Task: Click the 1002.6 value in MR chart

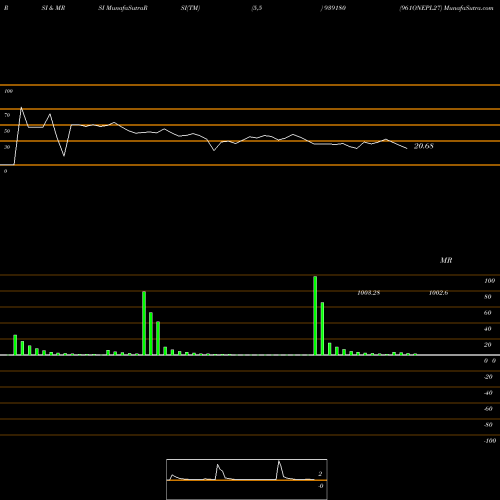Action: point(438,293)
